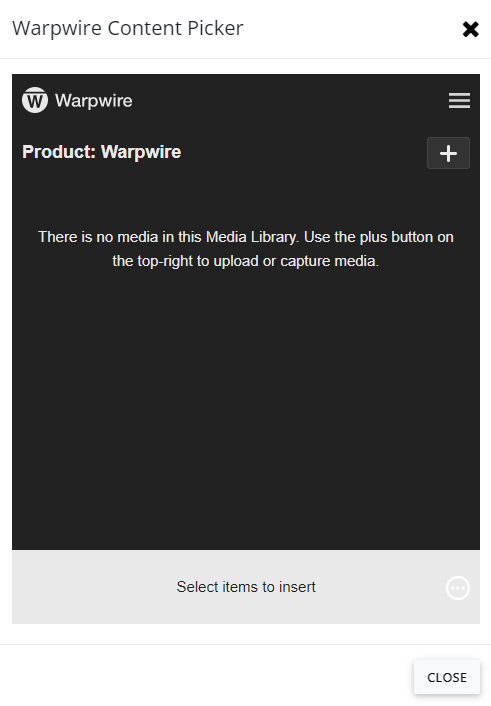Click the "Product: Warpwire" library heading
The width and height of the screenshot is (491, 706).
point(101,152)
